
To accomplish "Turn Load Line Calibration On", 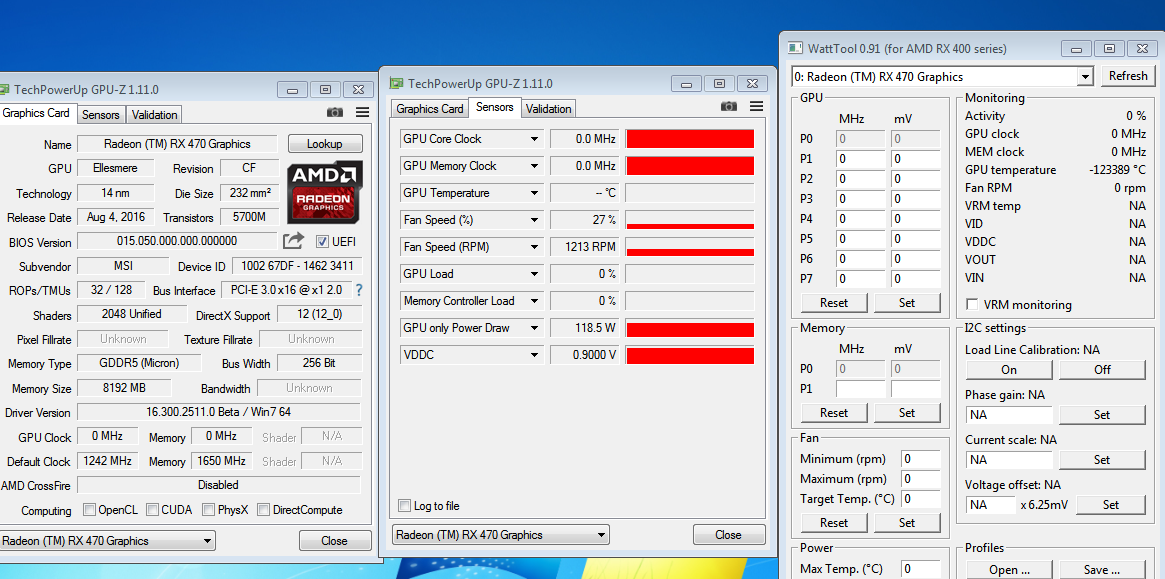I will pos(1009,369).
